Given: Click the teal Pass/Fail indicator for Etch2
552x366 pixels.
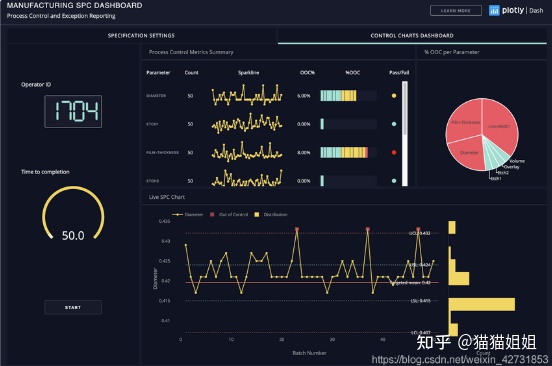Looking at the screenshot, I should pyautogui.click(x=394, y=181).
